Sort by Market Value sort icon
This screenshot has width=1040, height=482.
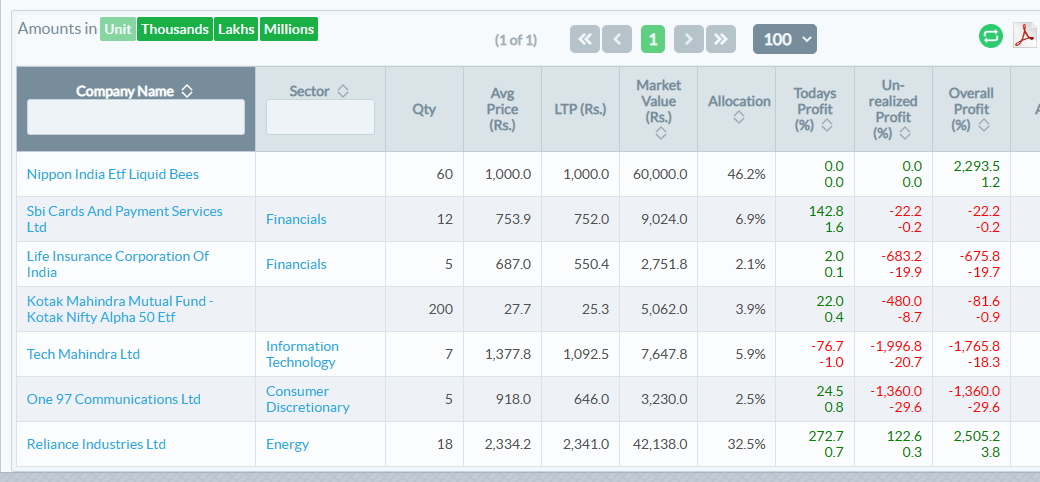(x=661, y=133)
